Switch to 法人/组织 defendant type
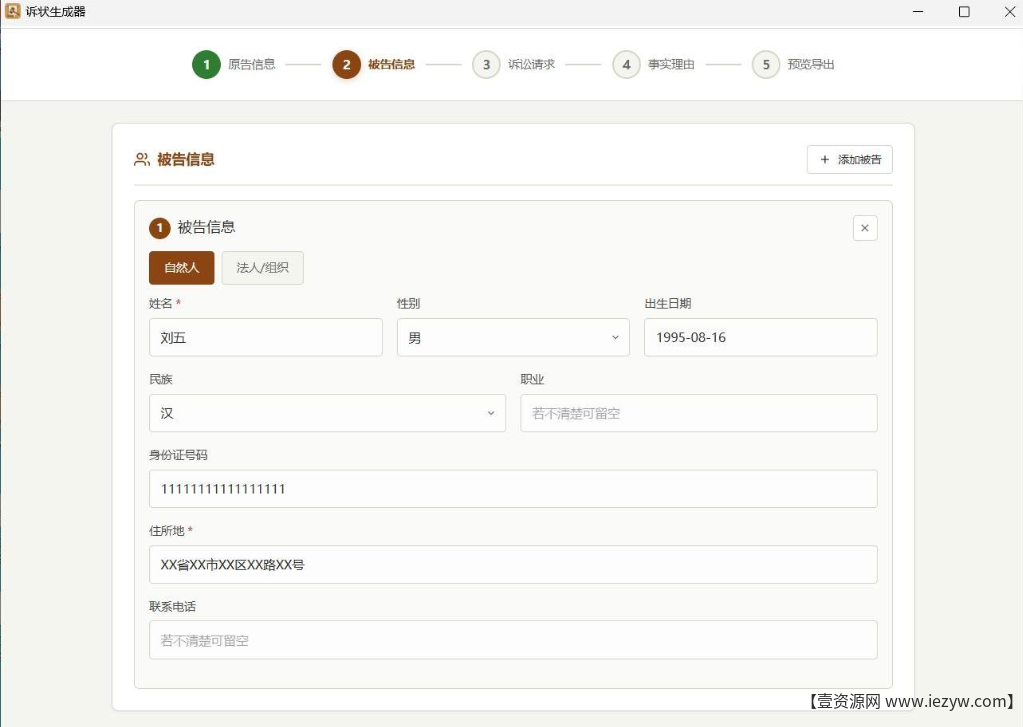 (x=262, y=267)
